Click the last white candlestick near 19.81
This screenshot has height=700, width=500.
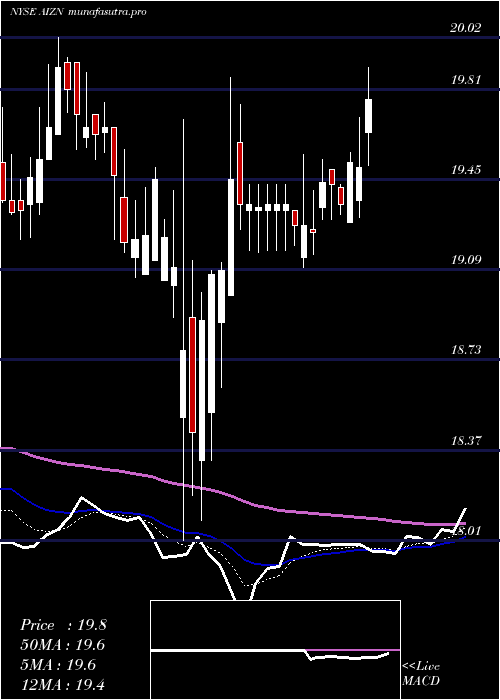369,116
